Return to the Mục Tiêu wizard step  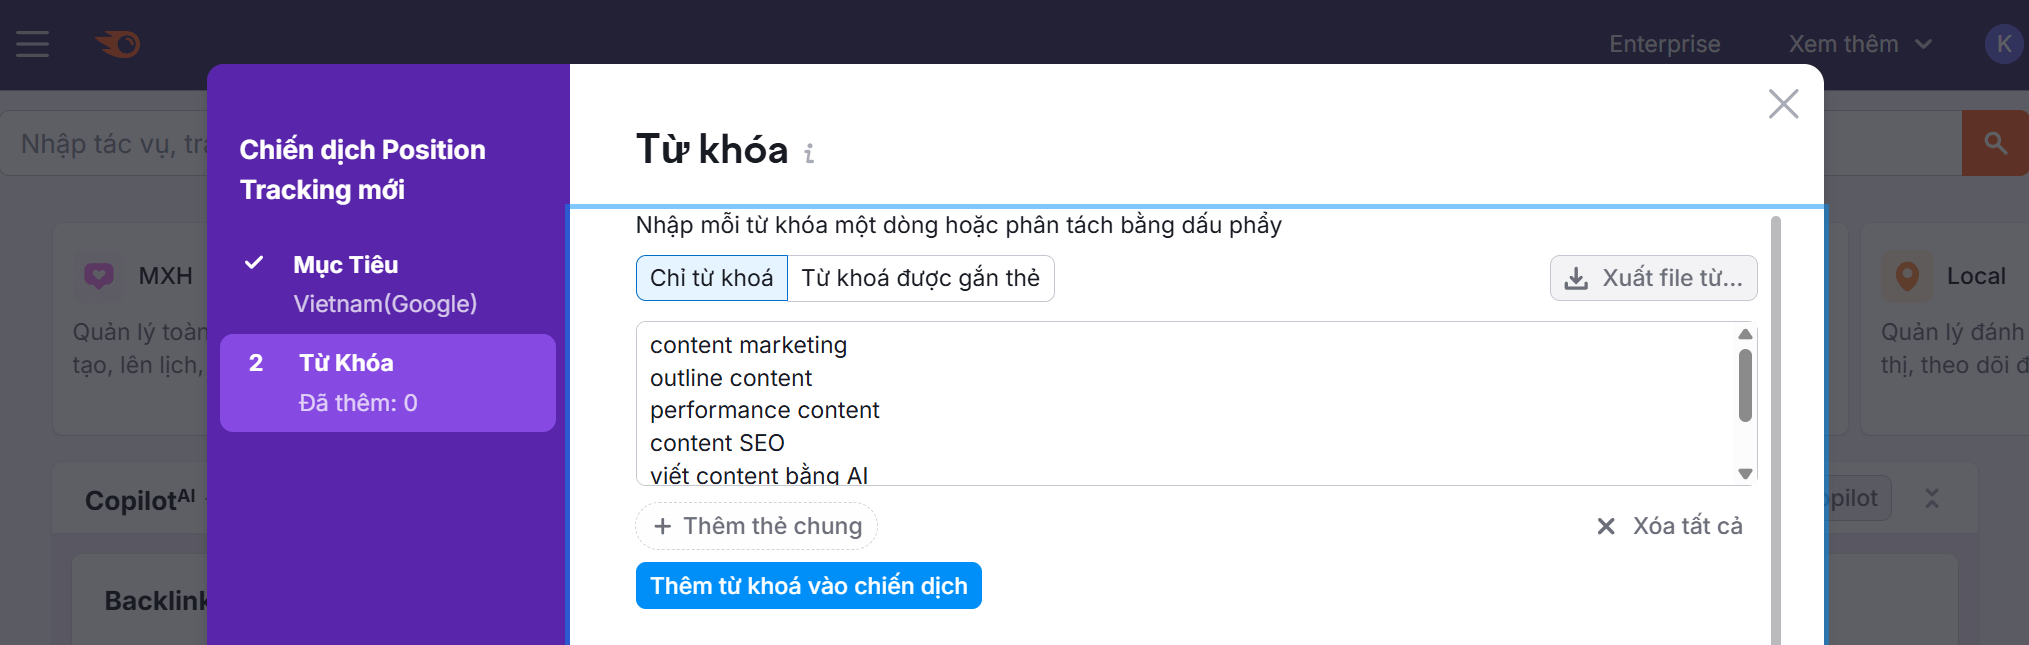coord(345,264)
